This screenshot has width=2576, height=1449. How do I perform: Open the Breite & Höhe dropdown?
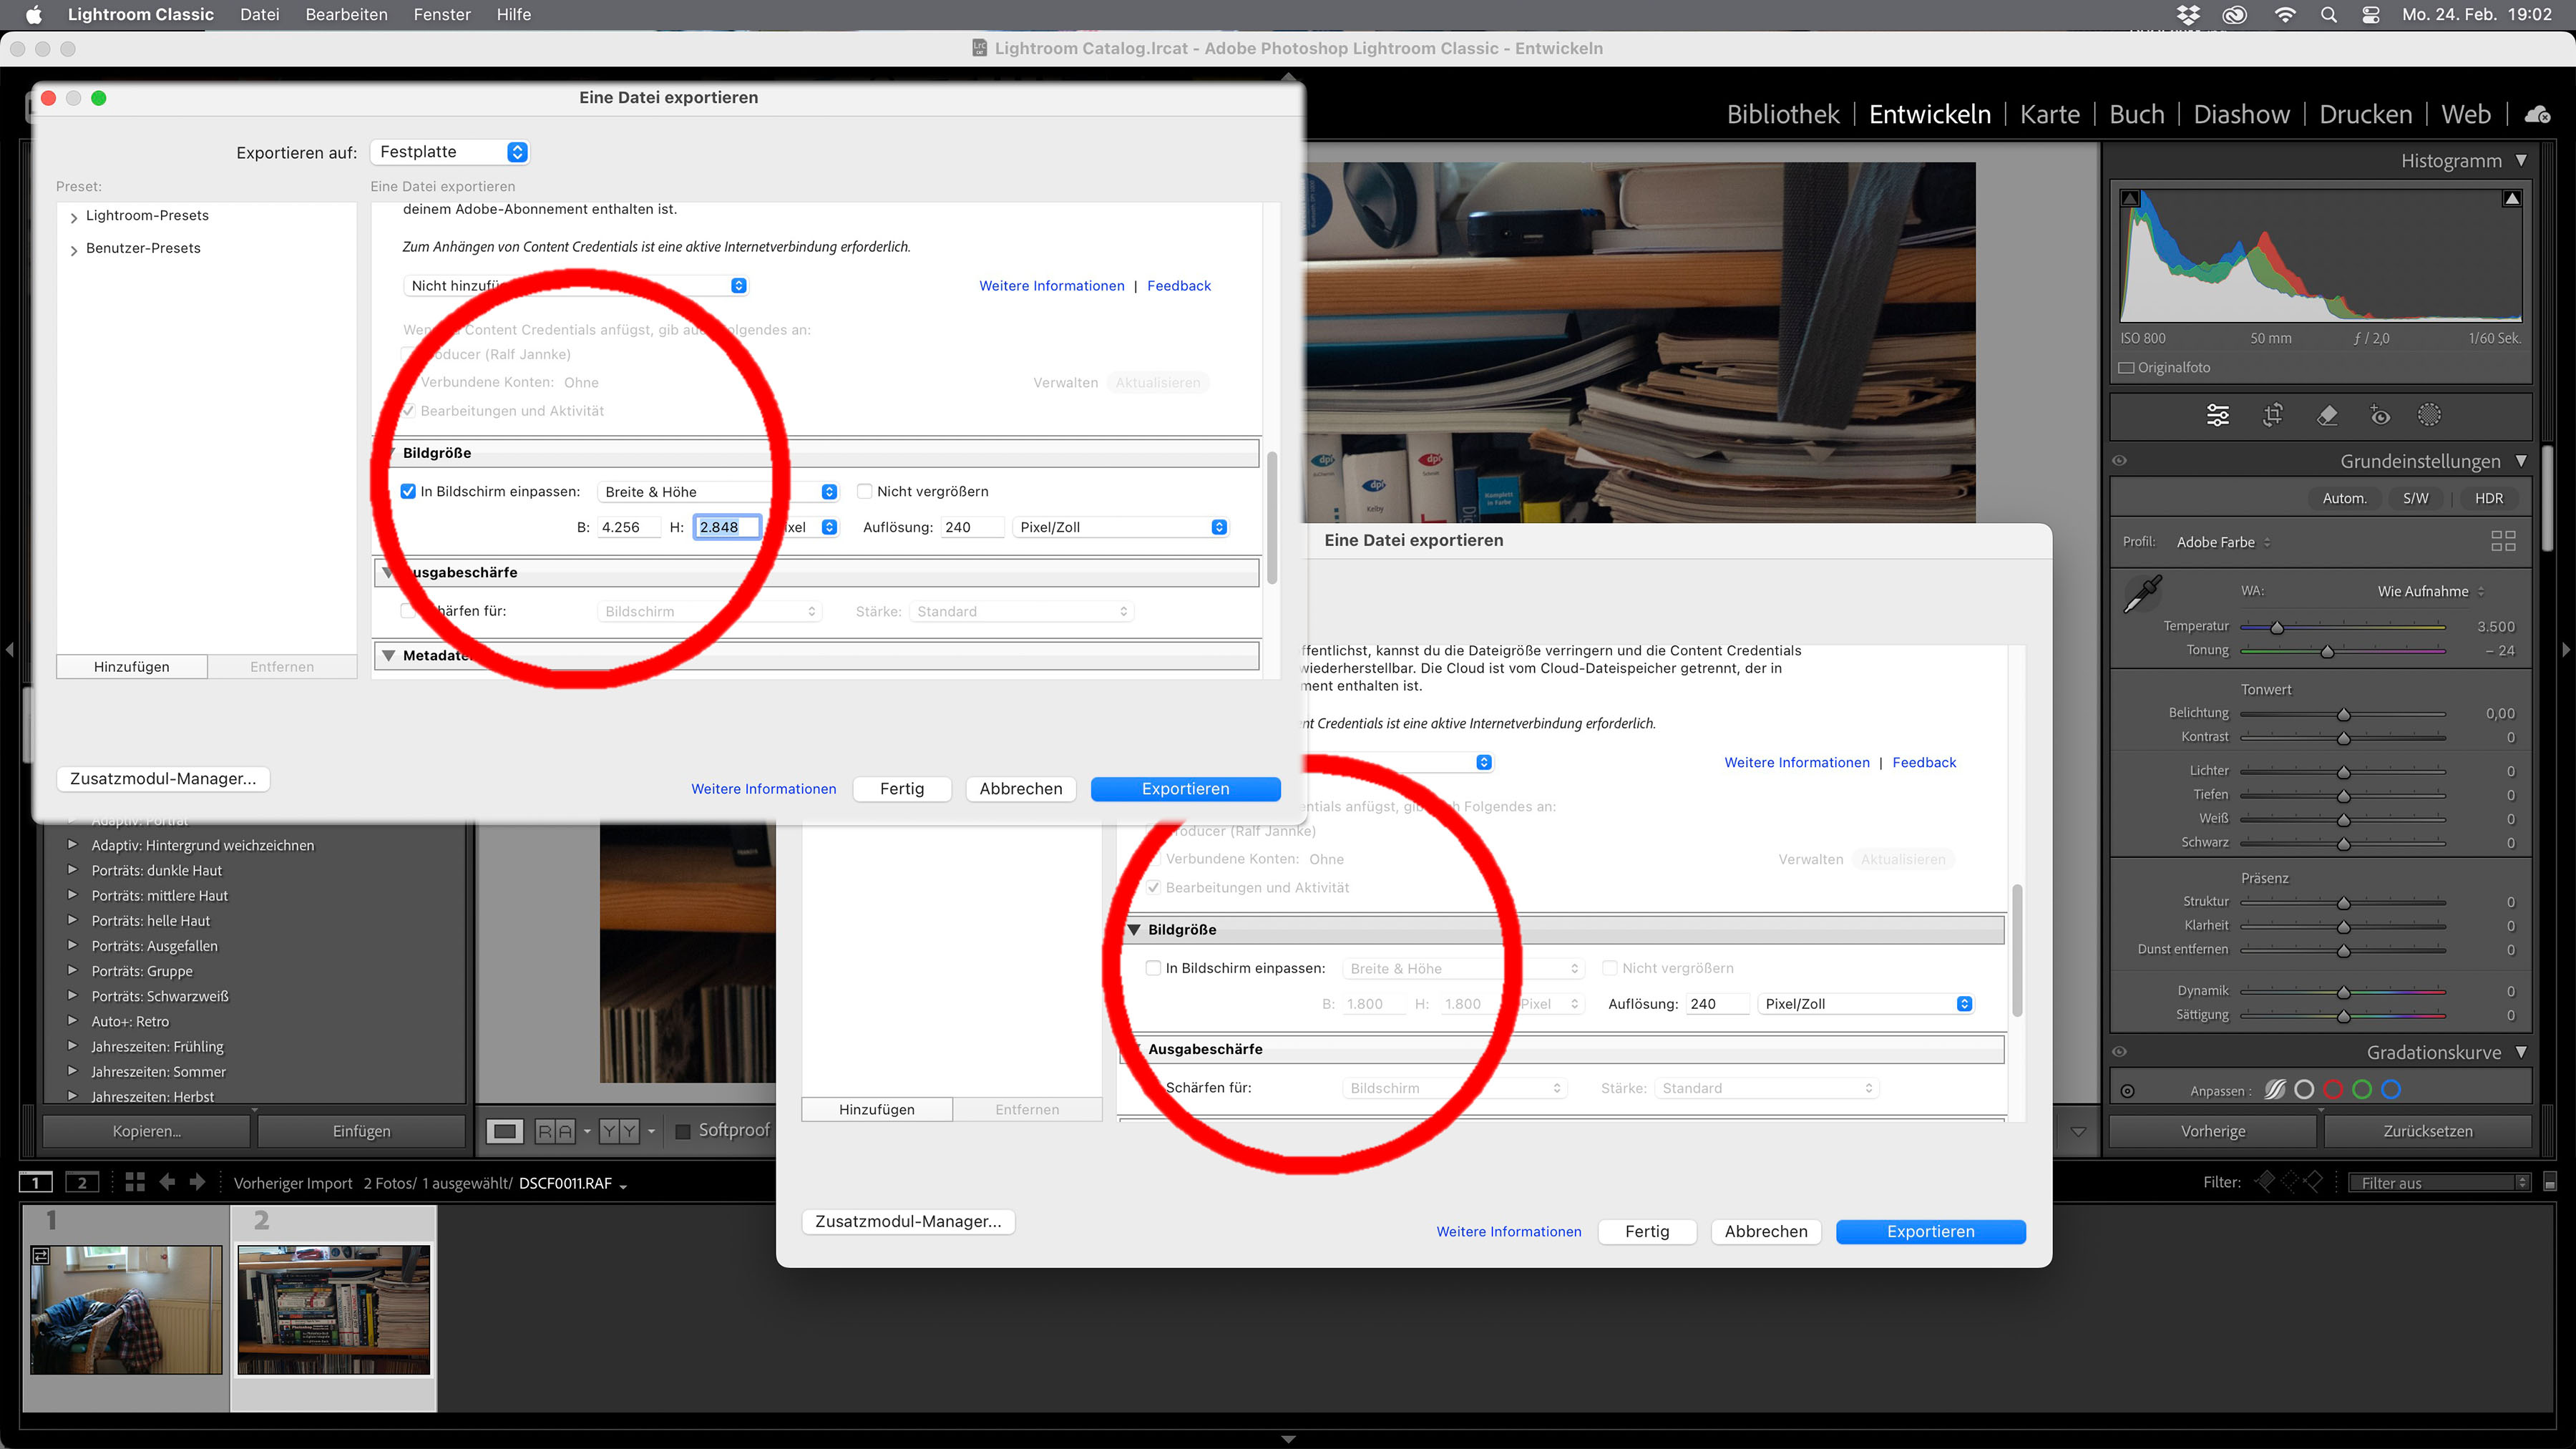pyautogui.click(x=718, y=492)
